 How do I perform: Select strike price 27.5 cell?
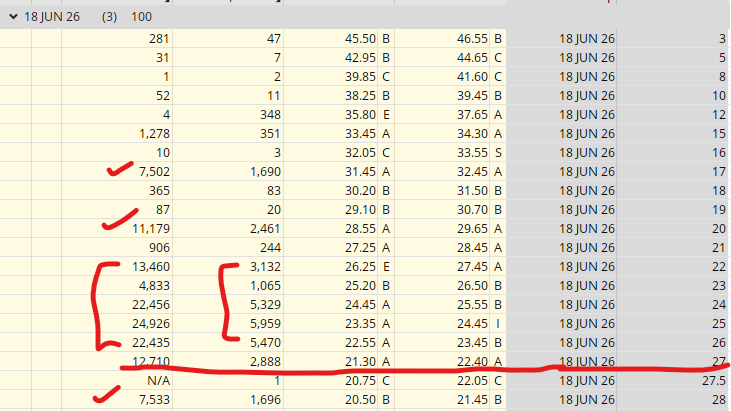714,381
